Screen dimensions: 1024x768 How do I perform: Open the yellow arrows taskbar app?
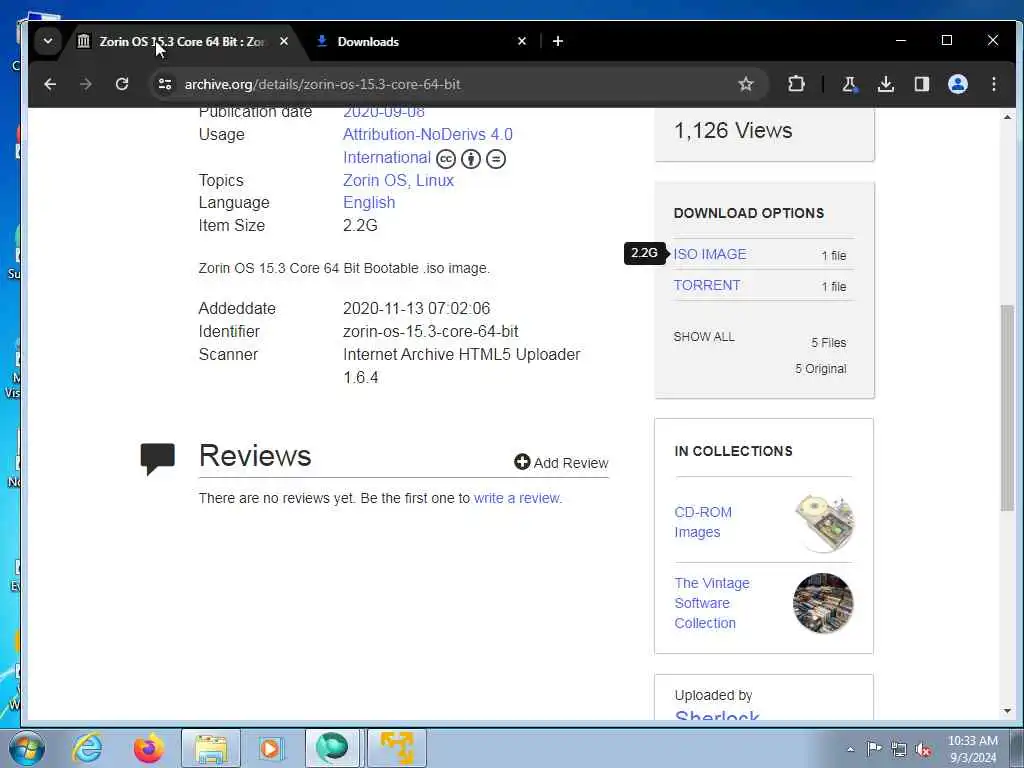[396, 748]
